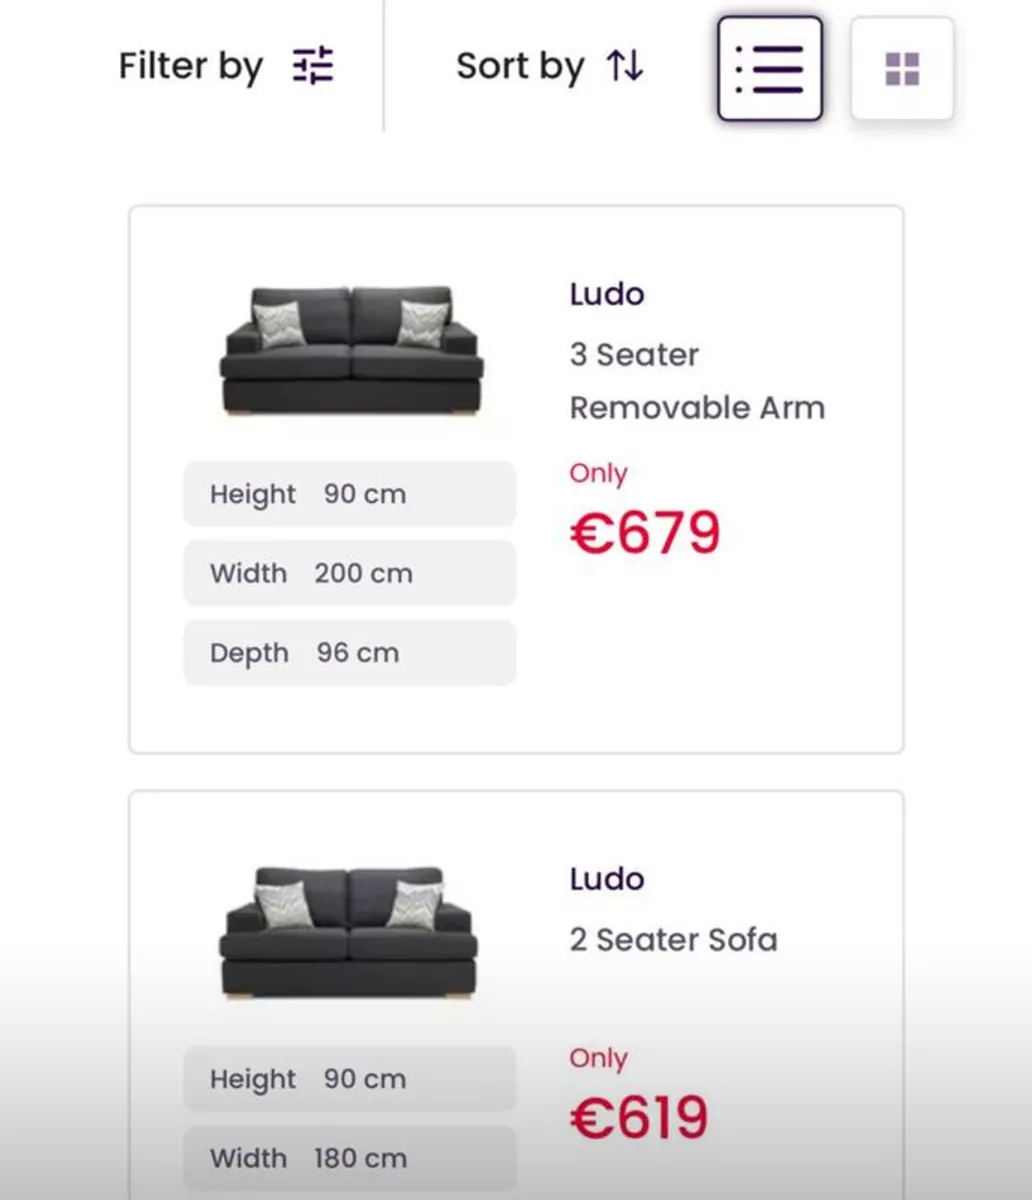Click the Only label above €679

(598, 474)
